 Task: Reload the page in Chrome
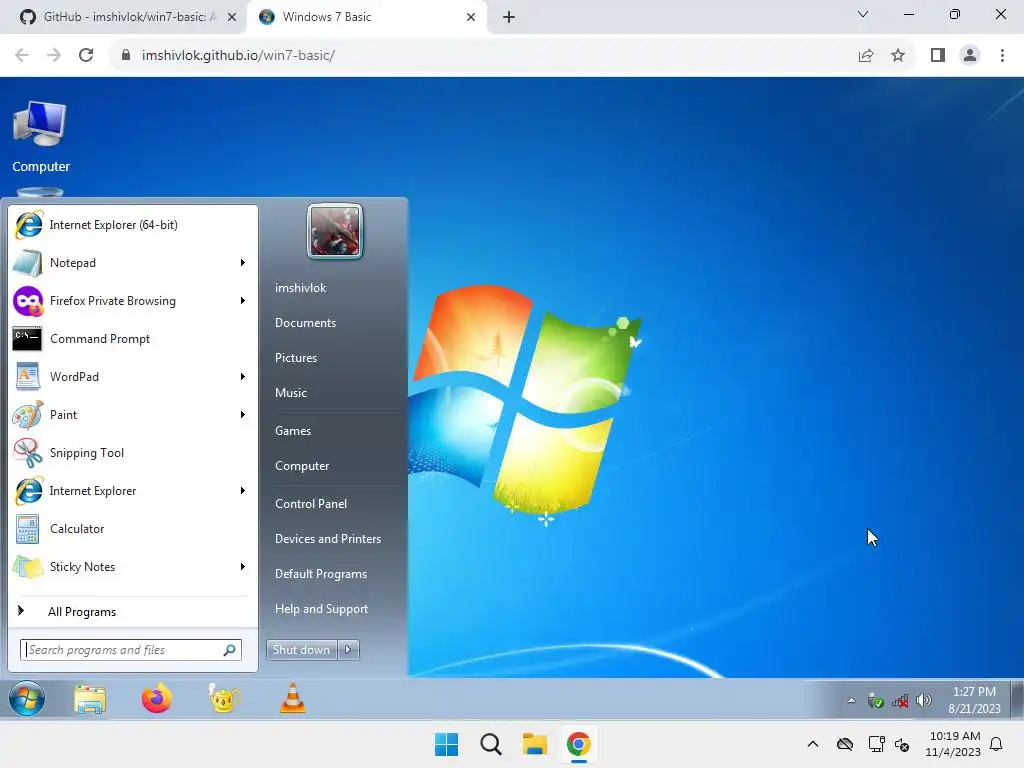click(x=86, y=56)
